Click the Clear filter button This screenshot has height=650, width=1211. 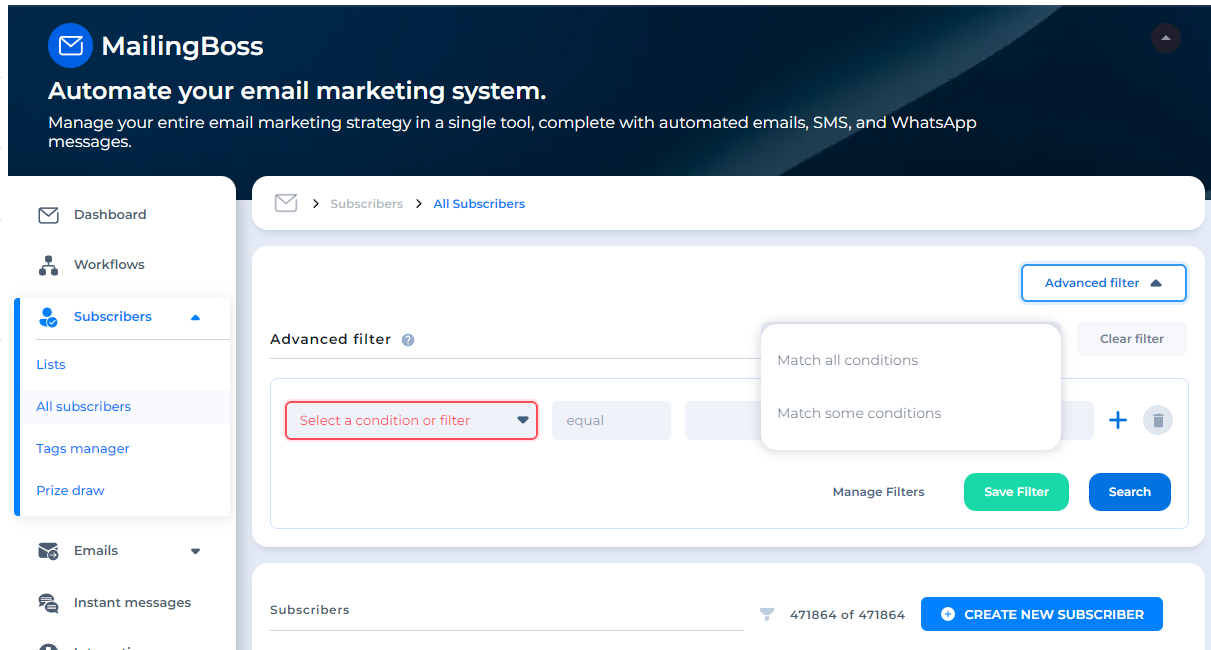pyautogui.click(x=1132, y=339)
